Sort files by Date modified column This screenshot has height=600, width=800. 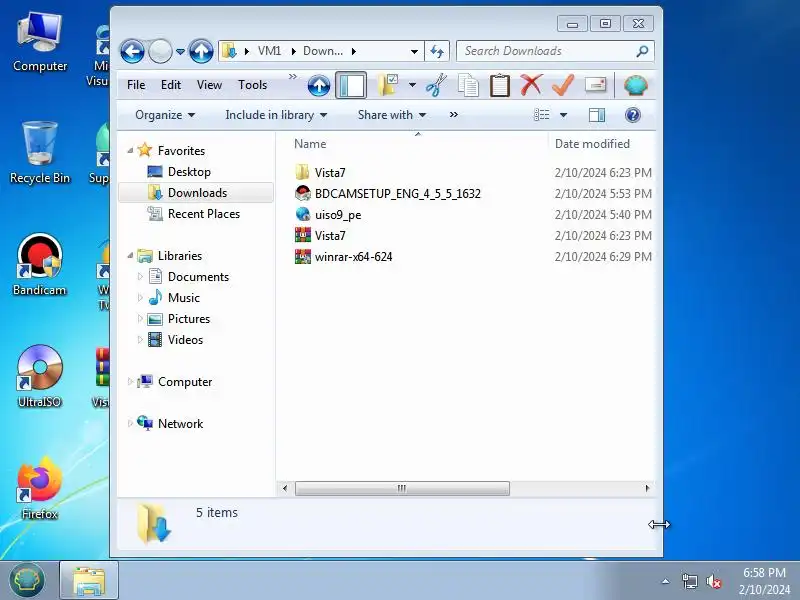coord(592,144)
